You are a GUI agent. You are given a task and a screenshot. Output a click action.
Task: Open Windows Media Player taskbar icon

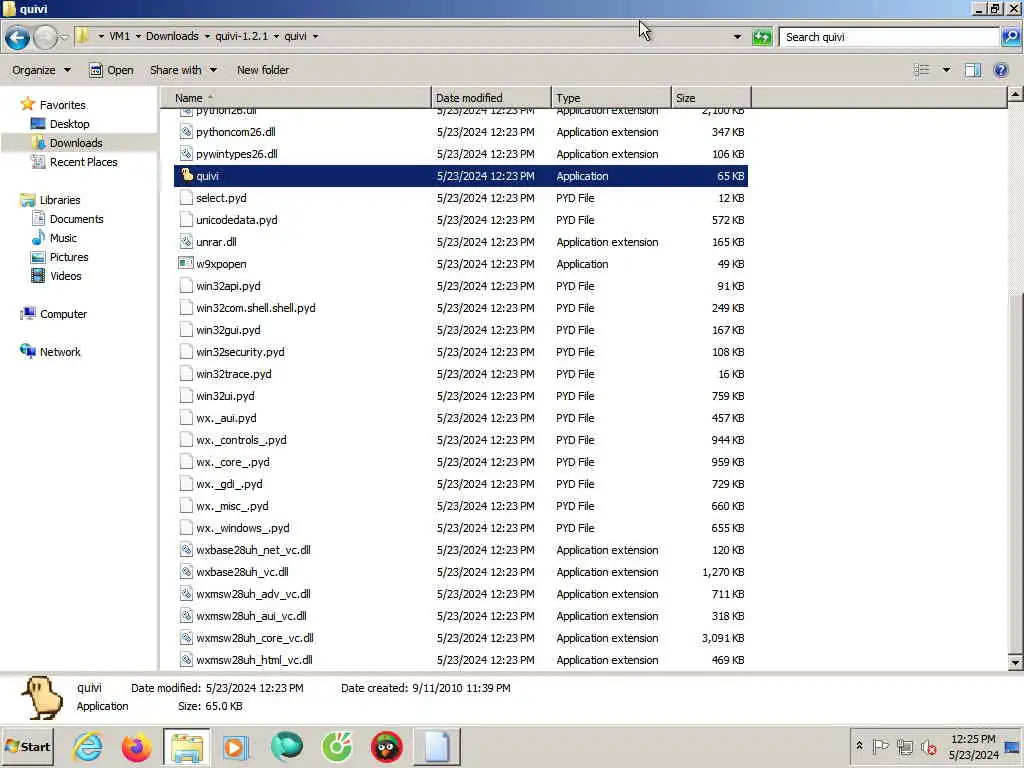tap(236, 747)
